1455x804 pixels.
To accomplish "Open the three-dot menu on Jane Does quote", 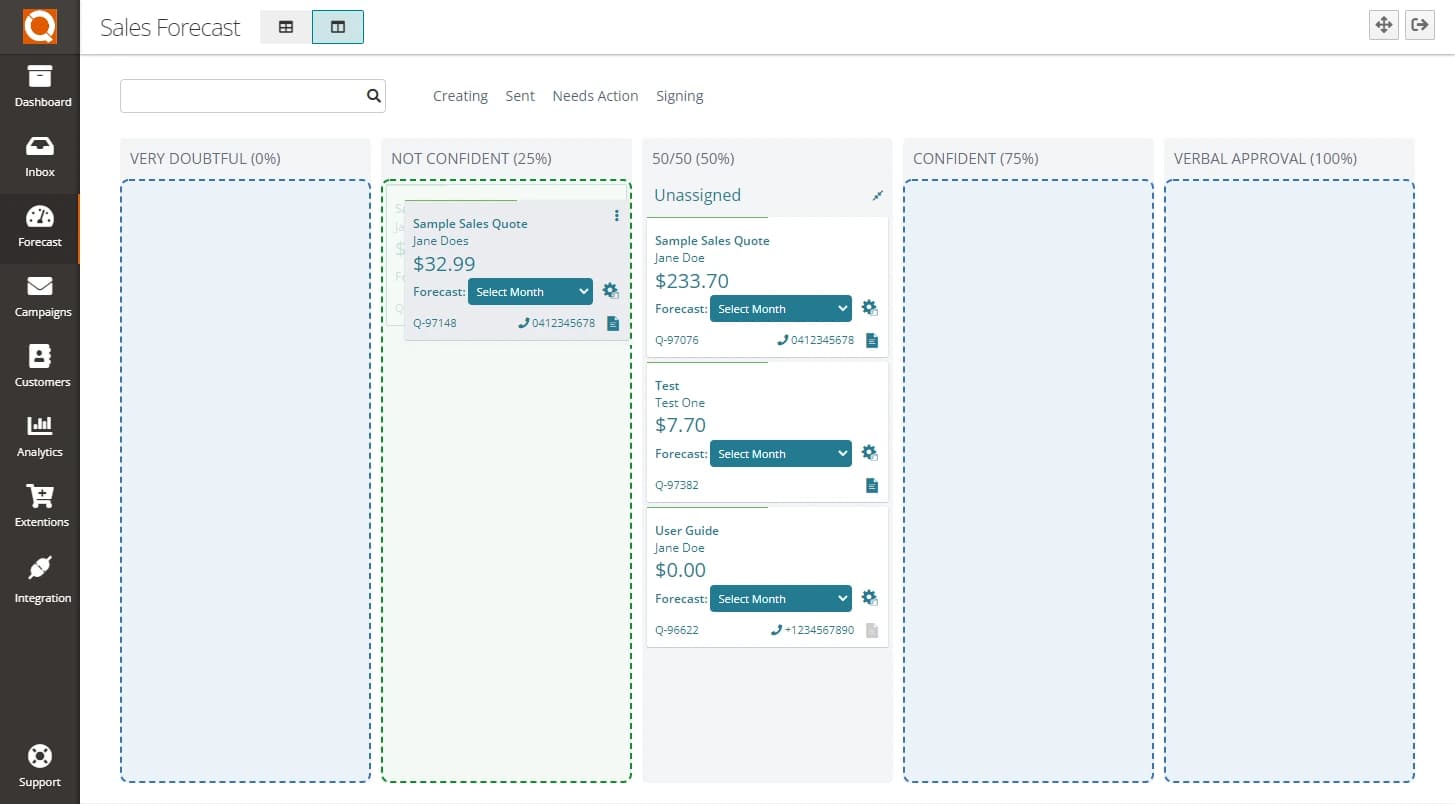I will pos(617,215).
